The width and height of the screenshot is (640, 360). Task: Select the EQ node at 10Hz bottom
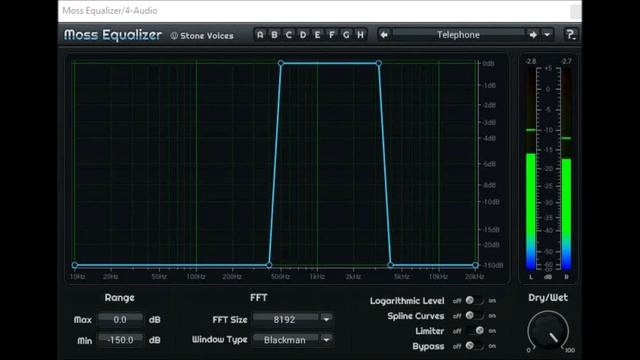tap(75, 265)
